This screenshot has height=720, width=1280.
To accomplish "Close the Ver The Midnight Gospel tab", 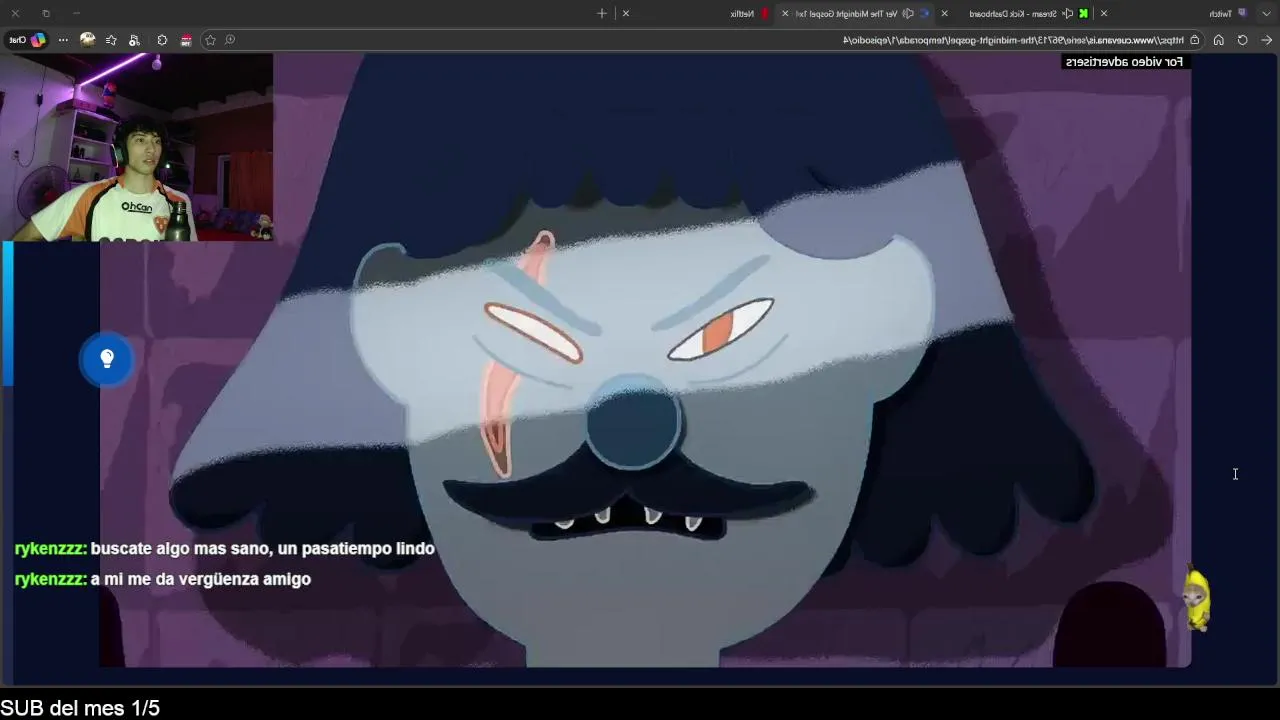I will click(x=785, y=13).
